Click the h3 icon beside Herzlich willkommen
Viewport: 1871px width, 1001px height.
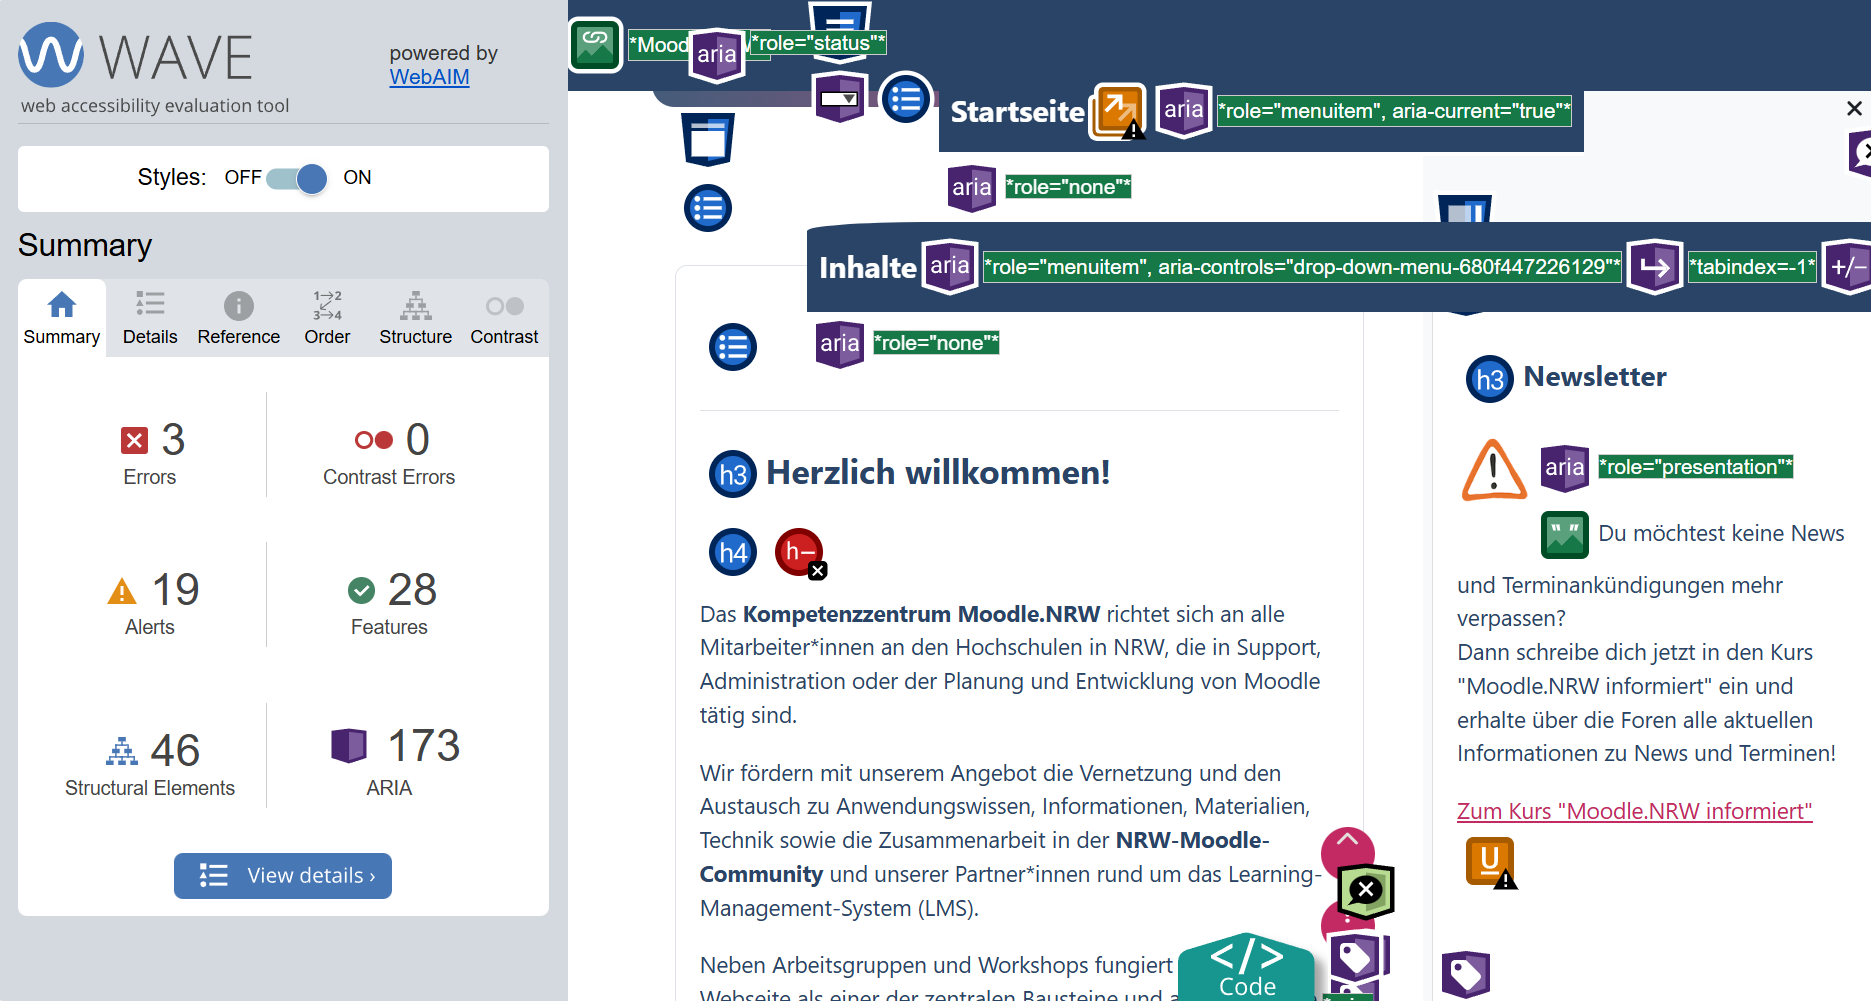[733, 474]
